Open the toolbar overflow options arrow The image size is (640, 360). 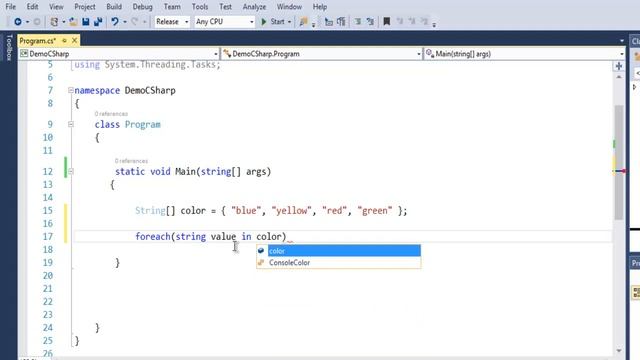(x=434, y=24)
